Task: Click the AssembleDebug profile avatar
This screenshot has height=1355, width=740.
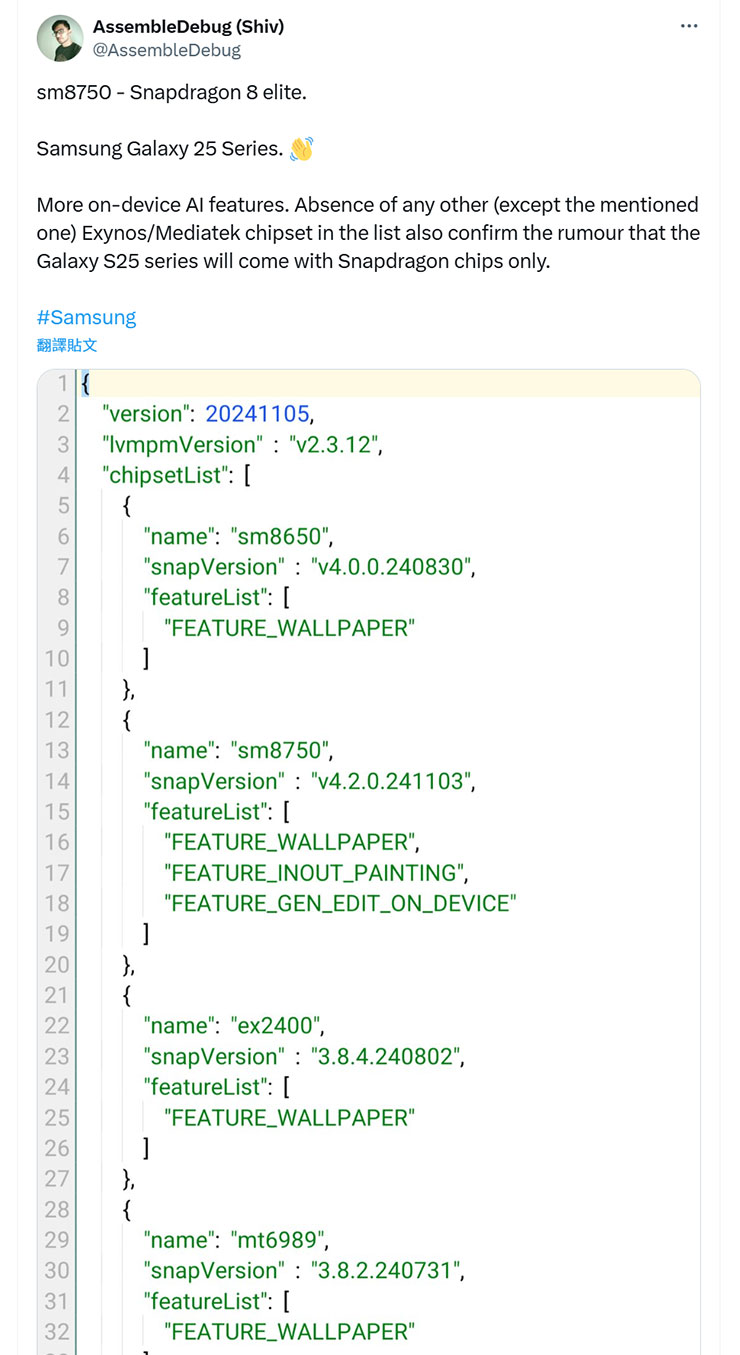Action: coord(60,38)
